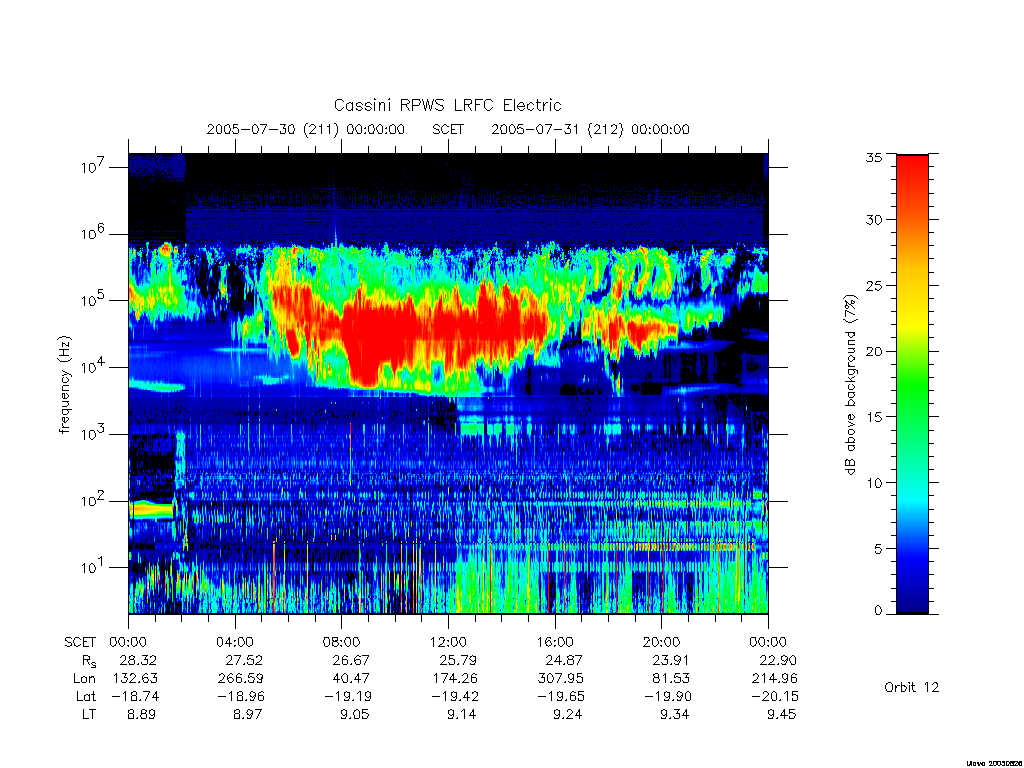1024x768 pixels.
Task: Click the Lon value '307.95'
Action: tap(561, 679)
